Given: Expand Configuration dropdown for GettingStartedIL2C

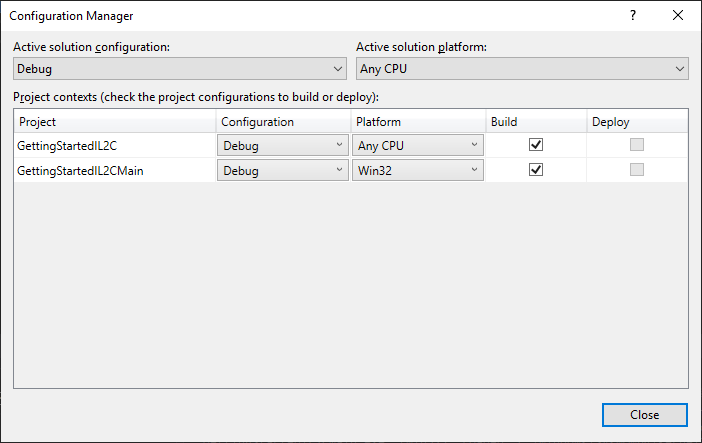Looking at the screenshot, I should click(282, 145).
